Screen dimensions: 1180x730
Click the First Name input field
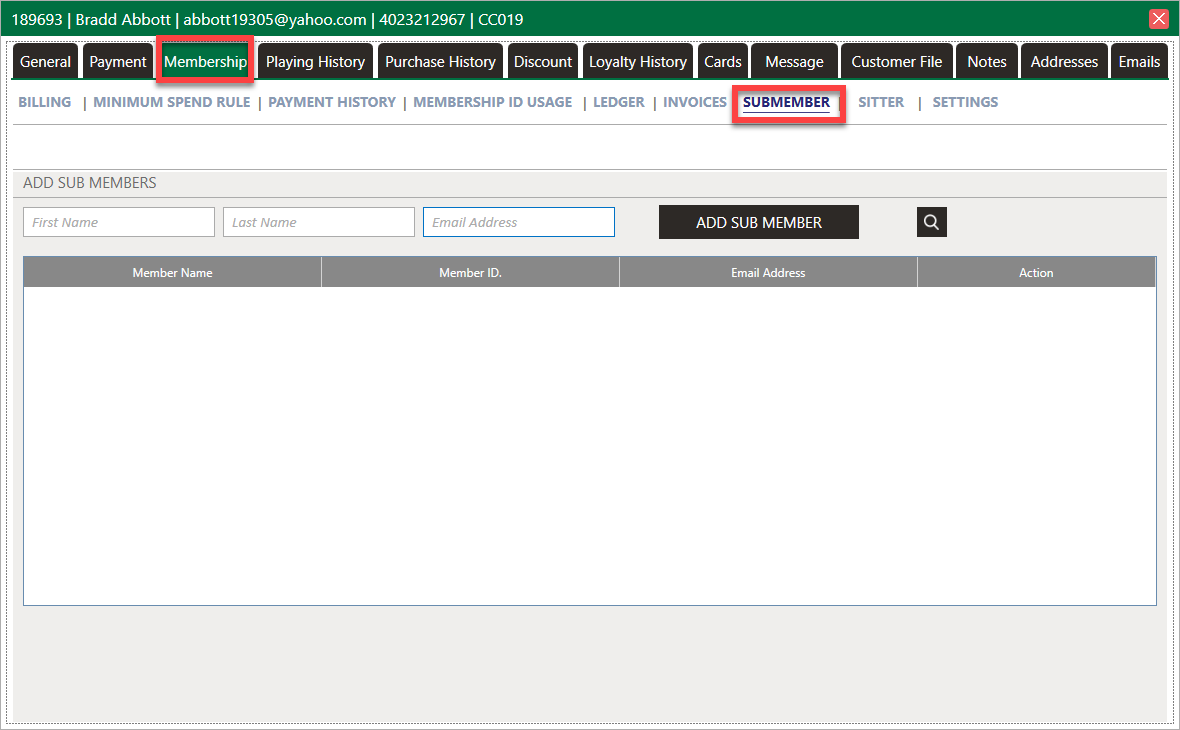(x=119, y=222)
